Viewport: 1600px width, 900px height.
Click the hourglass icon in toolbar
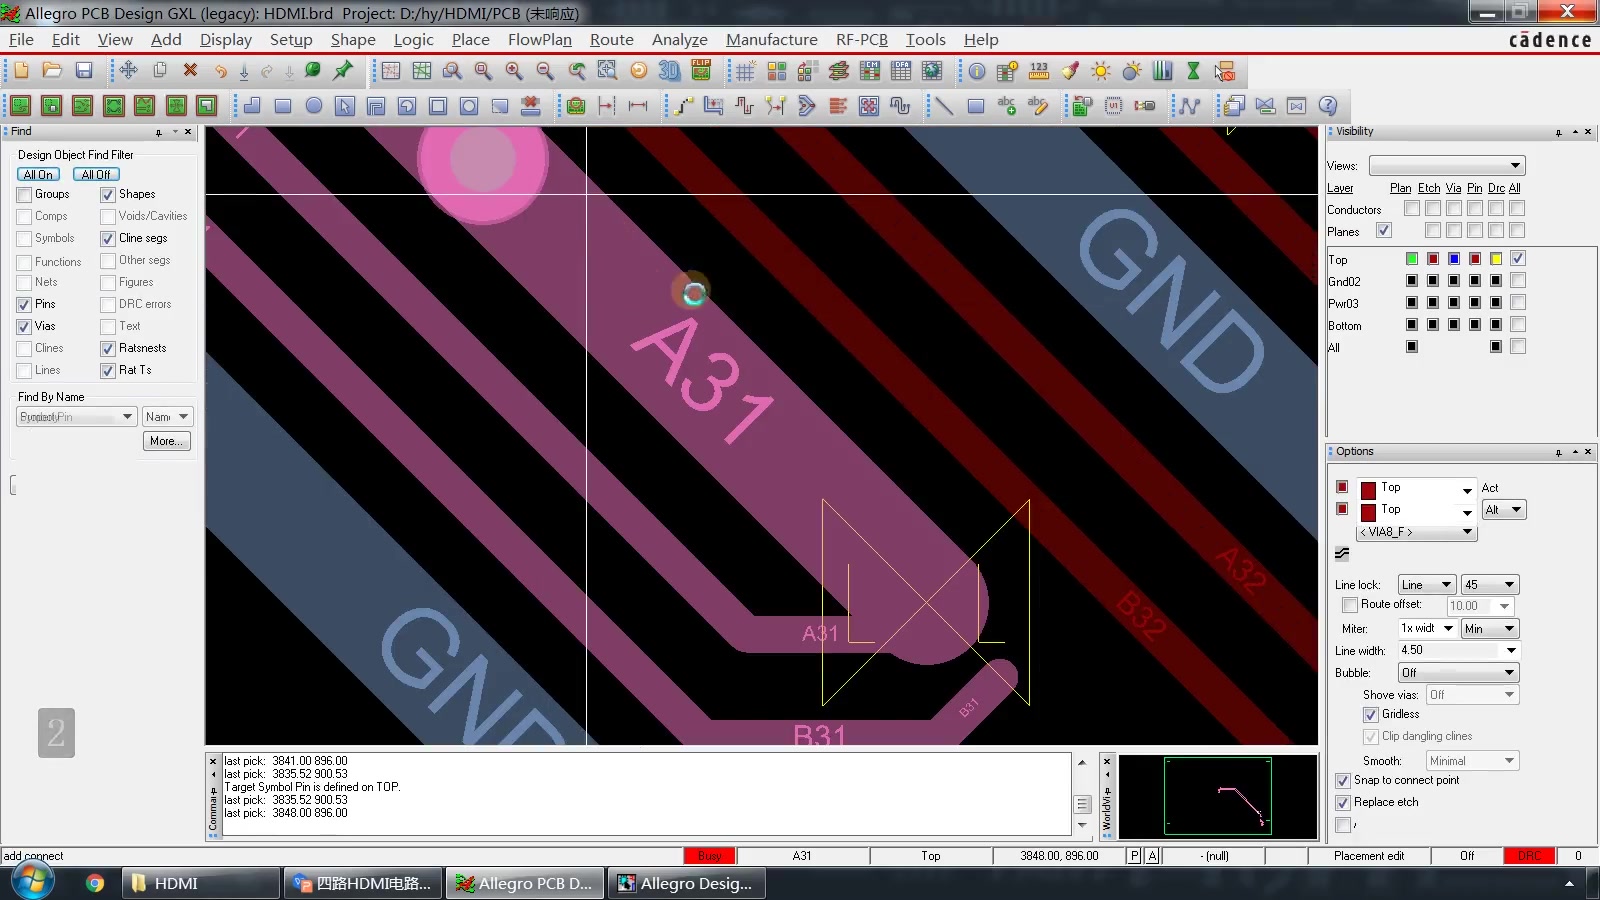[x=1193, y=71]
